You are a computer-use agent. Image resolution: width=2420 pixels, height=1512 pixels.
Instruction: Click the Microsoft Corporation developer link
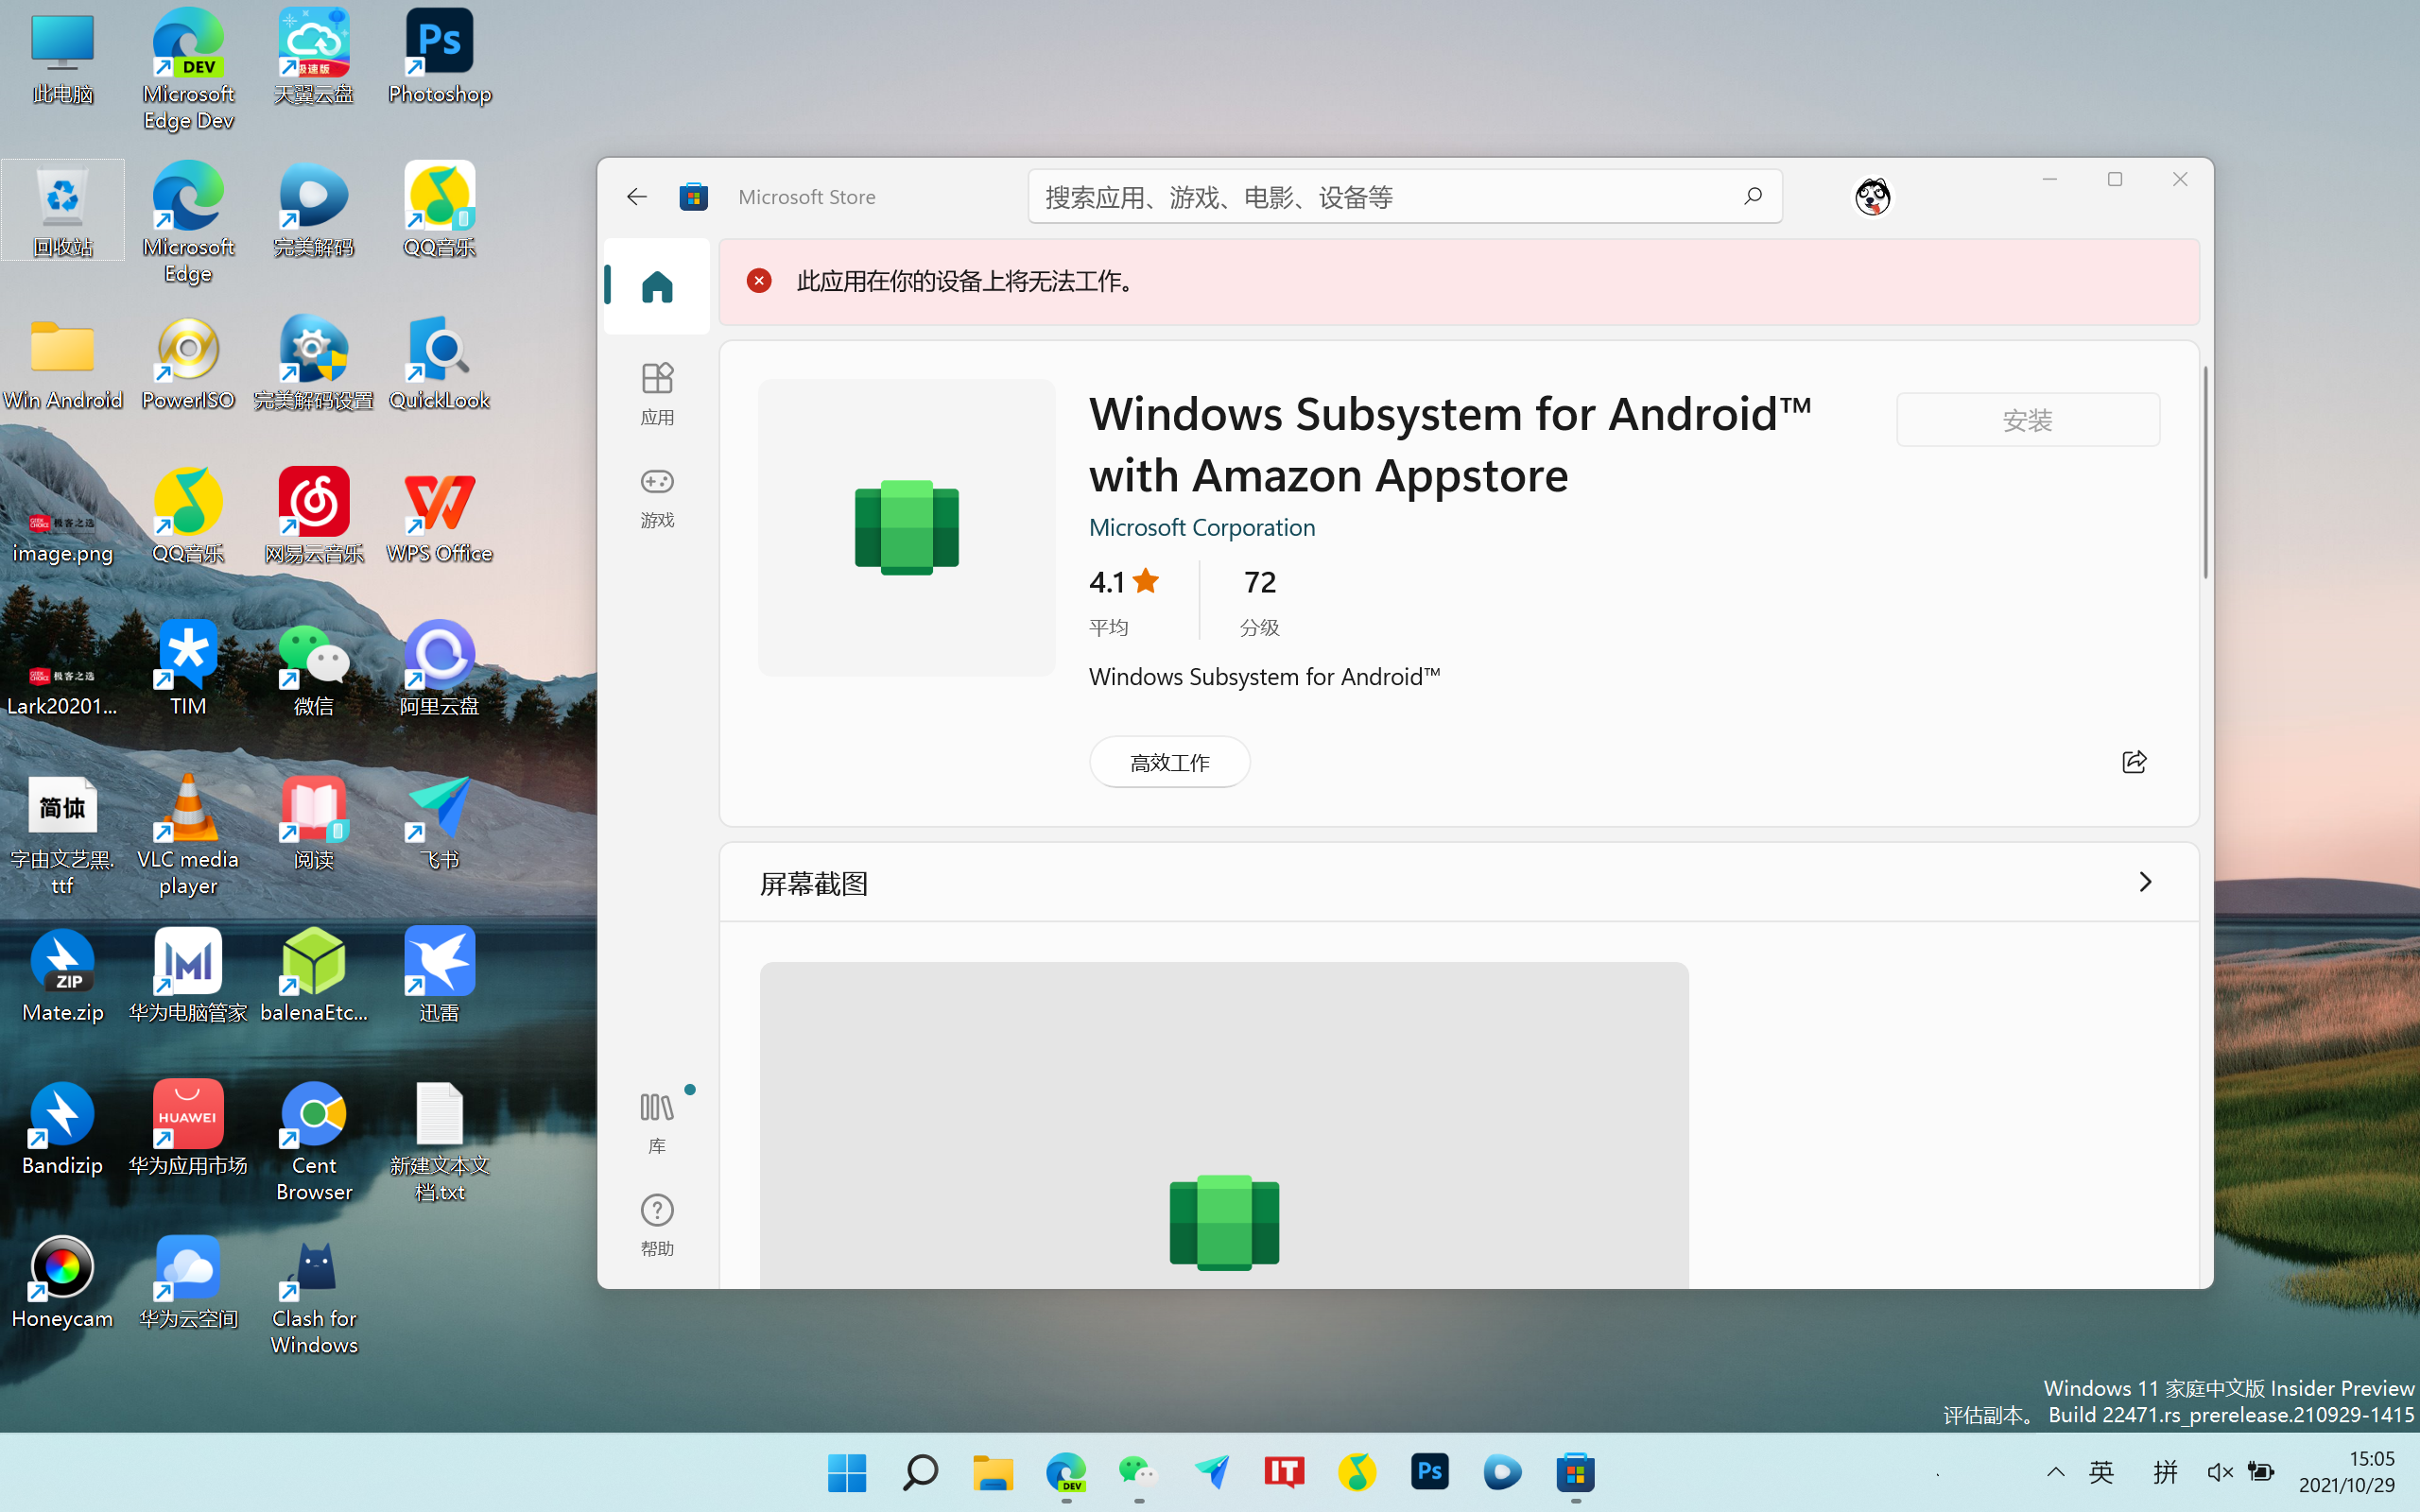1202,526
